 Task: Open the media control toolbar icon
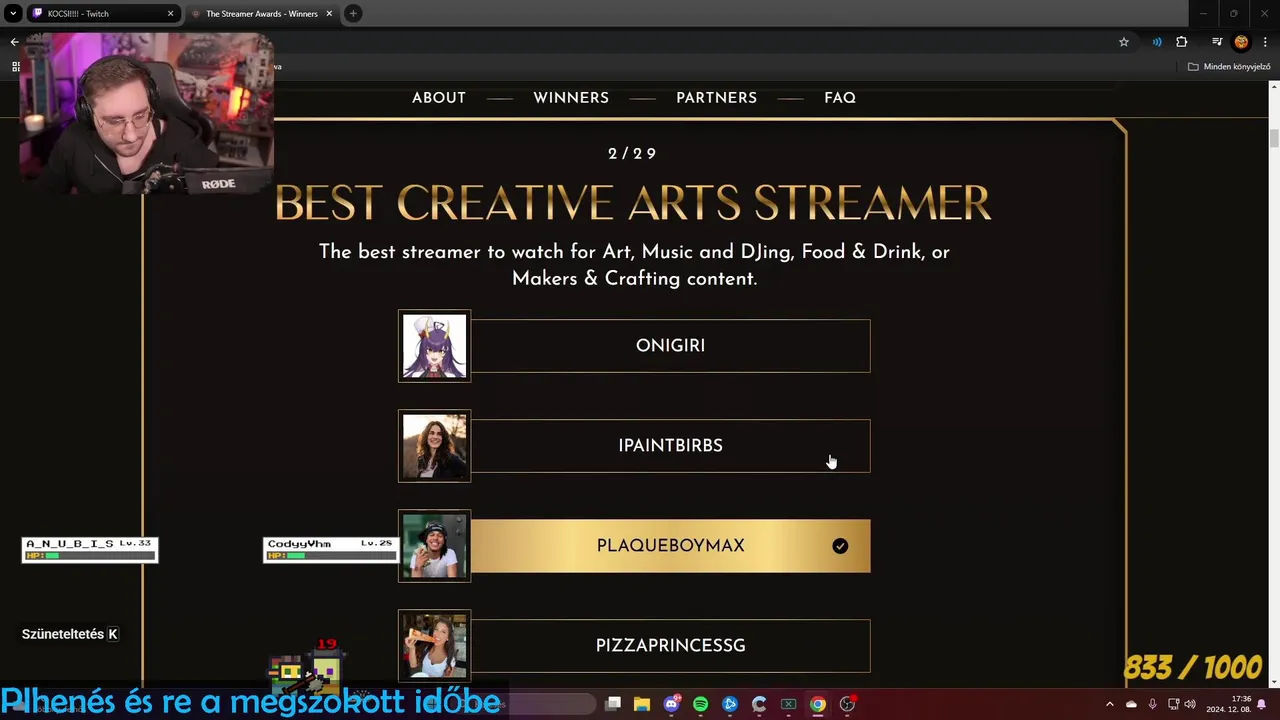pyautogui.click(x=1217, y=42)
